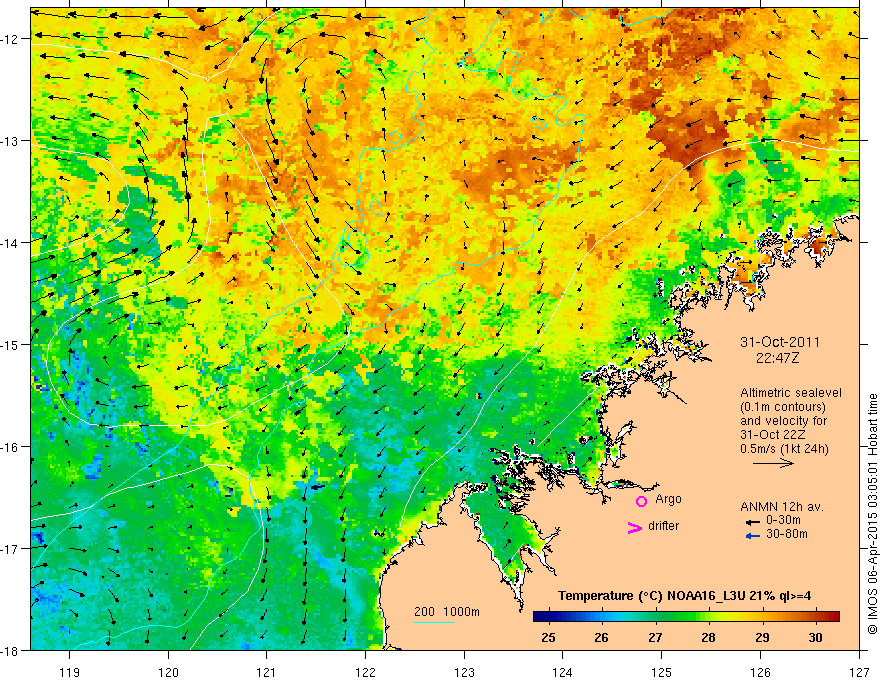Click the longitude label 123

point(464,672)
